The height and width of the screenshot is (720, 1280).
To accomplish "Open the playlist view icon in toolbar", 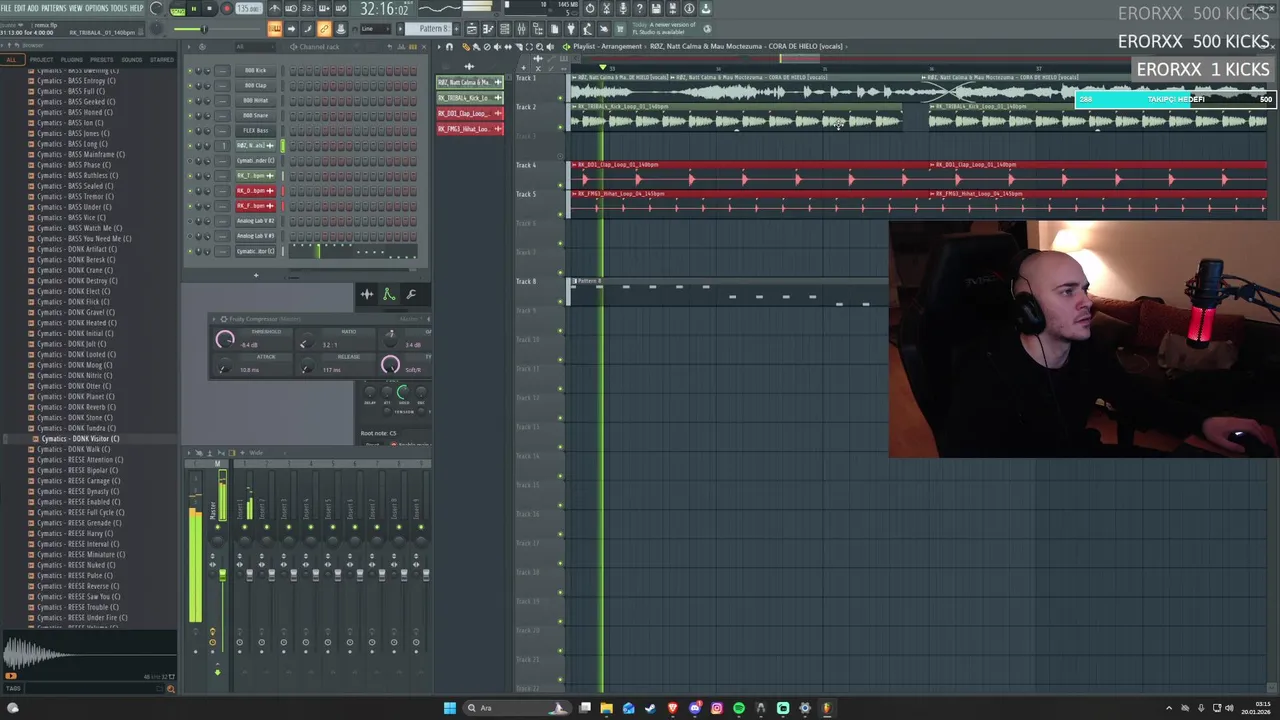I will 472,29.
